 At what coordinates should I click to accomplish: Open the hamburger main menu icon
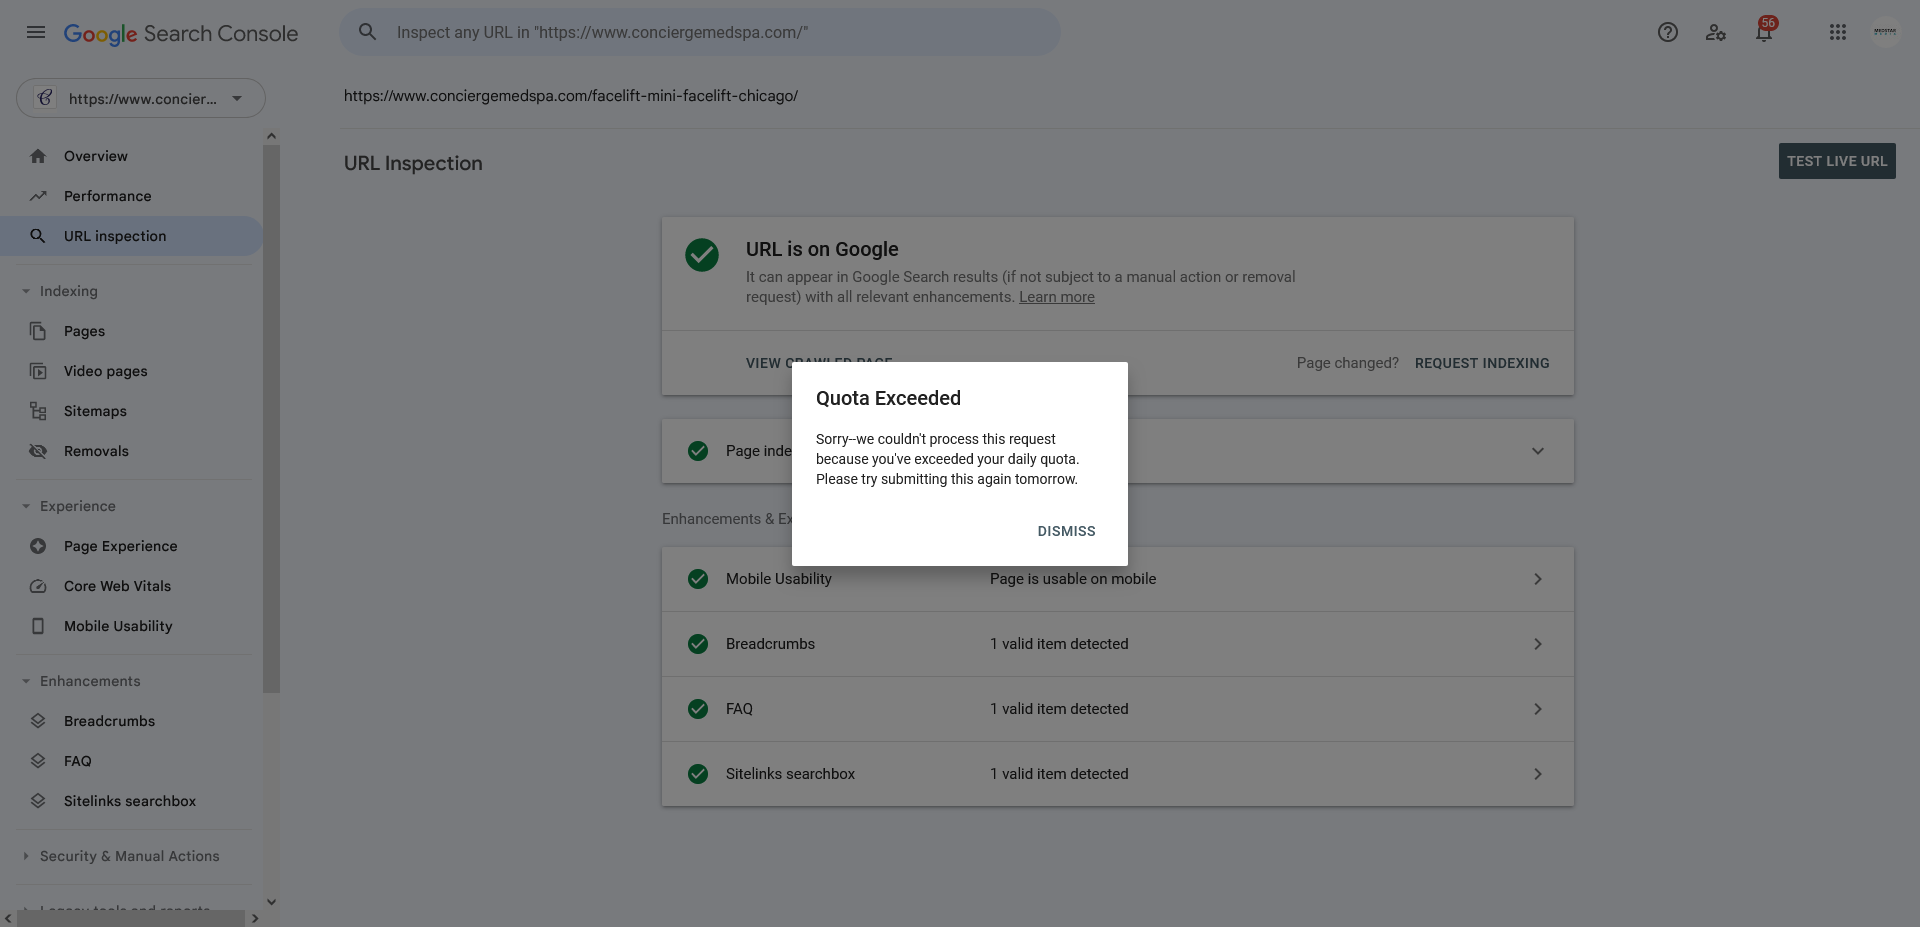(36, 32)
